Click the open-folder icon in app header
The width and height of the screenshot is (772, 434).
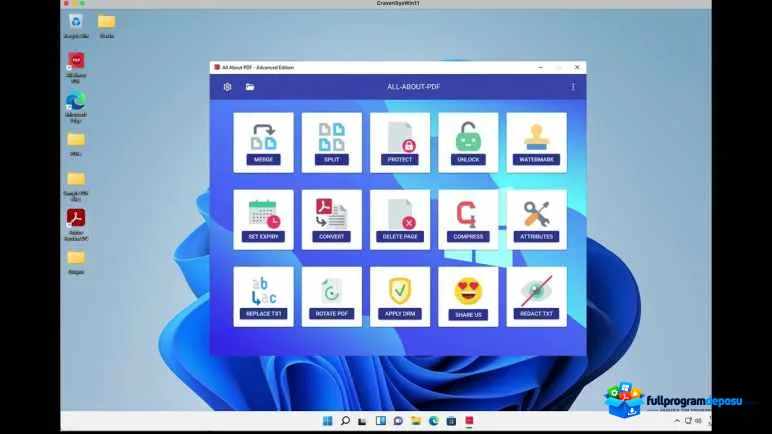(x=250, y=87)
